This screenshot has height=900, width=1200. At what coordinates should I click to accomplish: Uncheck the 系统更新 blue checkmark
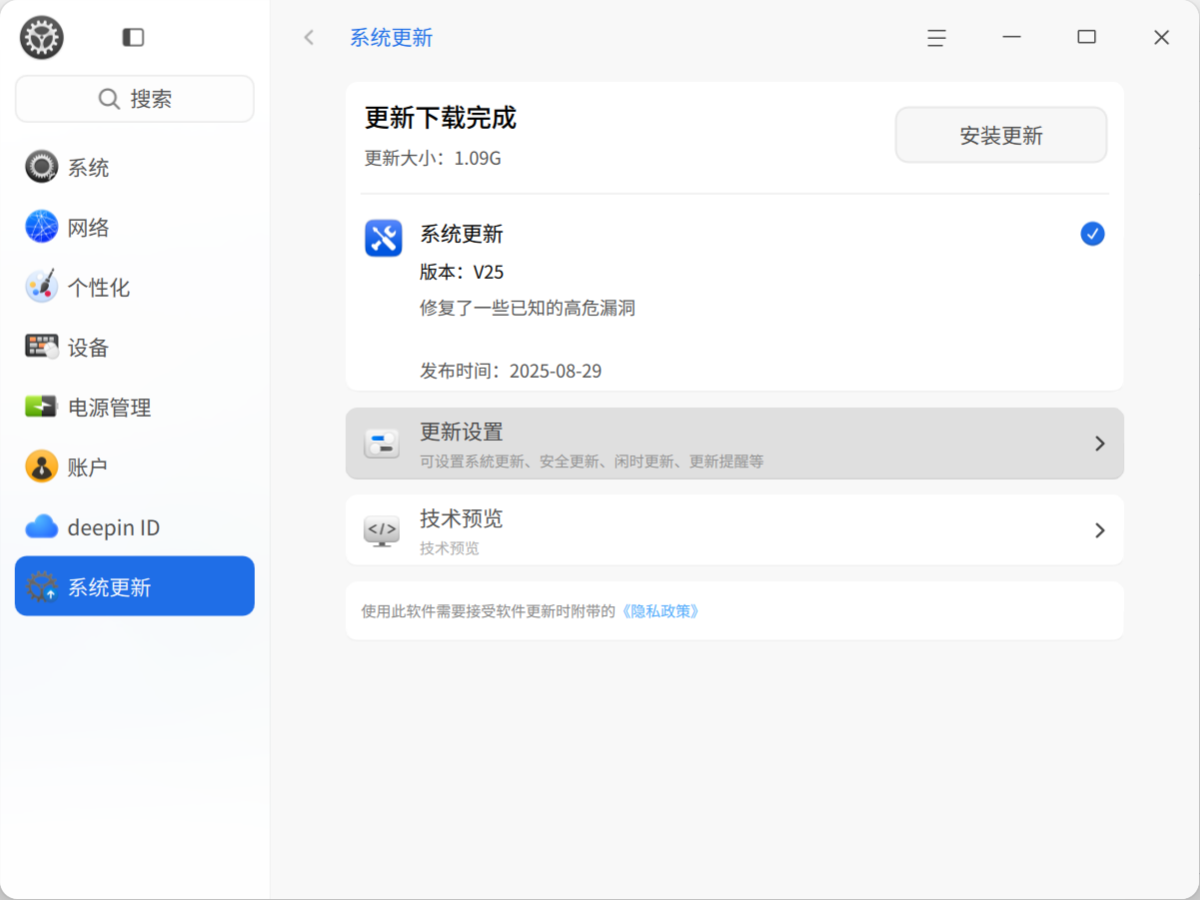[x=1093, y=234]
